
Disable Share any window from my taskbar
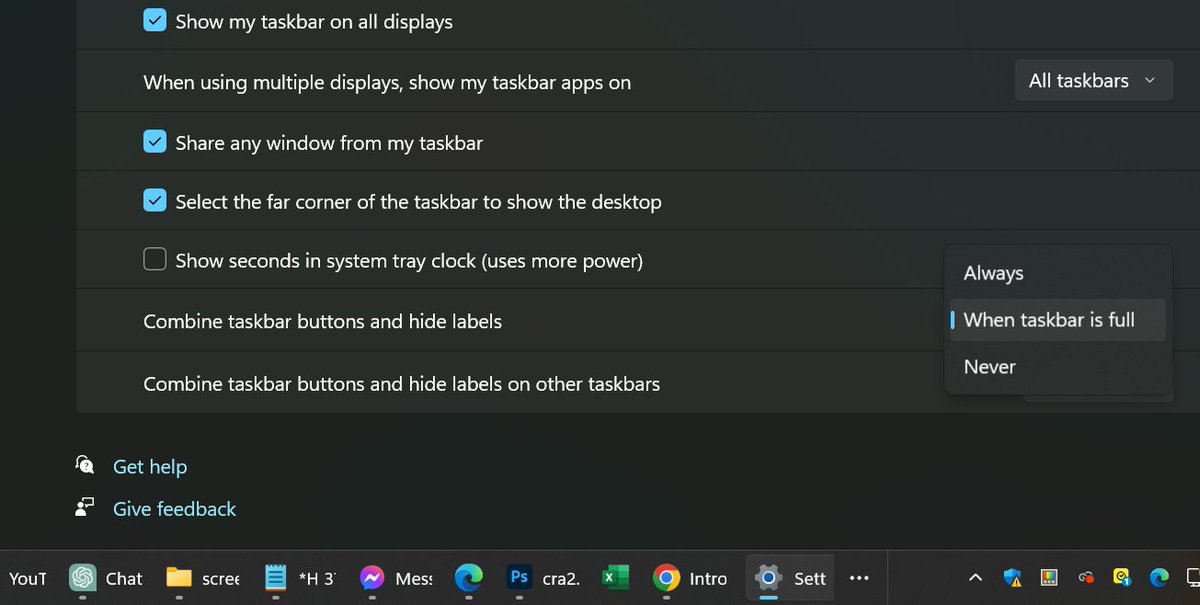click(155, 142)
